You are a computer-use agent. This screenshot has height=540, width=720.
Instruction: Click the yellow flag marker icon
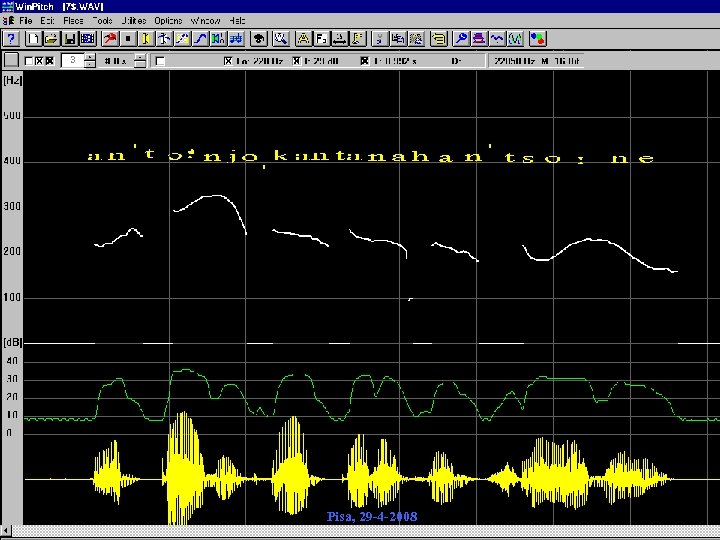358,39
